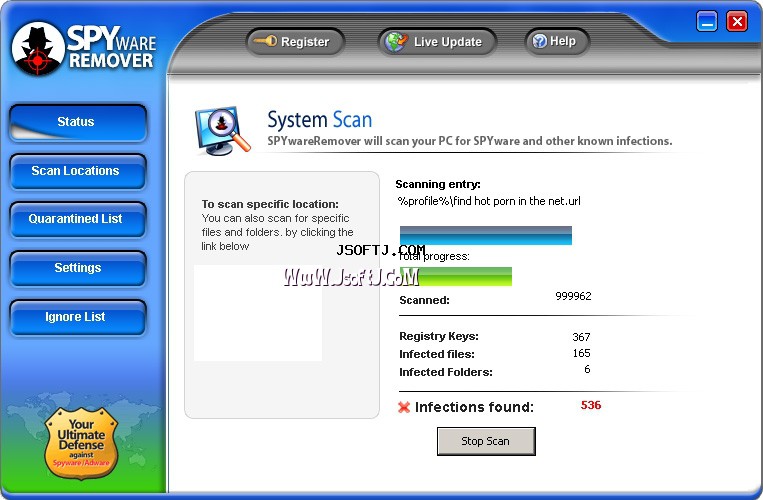This screenshot has width=763, height=500.
Task: Click the 'Registry Keys:' label
Action: click(x=439, y=336)
